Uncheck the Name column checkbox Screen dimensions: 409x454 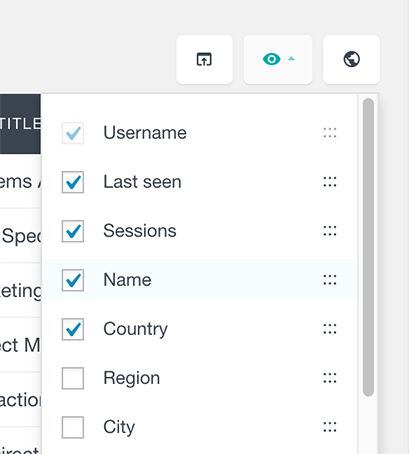pos(73,280)
